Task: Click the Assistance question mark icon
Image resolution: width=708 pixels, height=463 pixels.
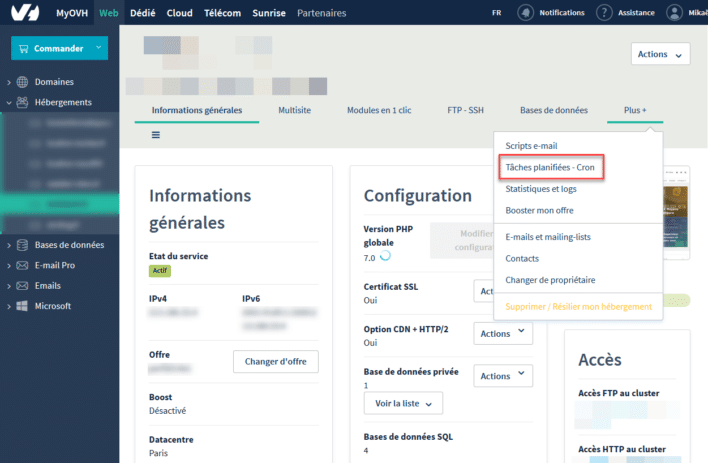Action: coord(604,13)
